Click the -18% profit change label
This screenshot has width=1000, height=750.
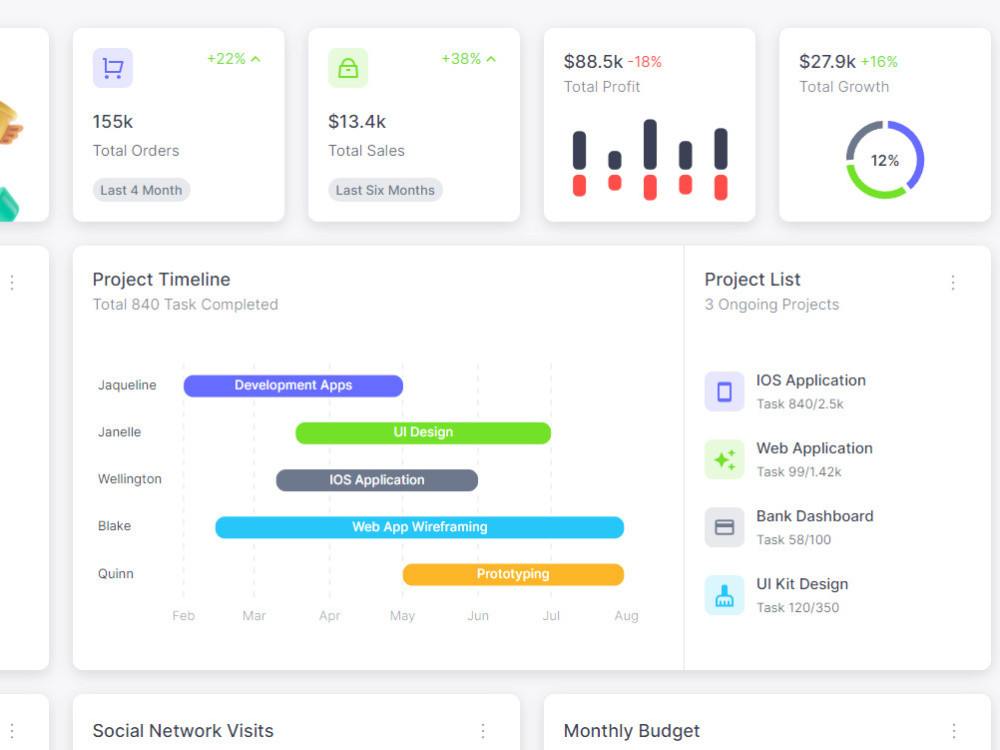point(645,62)
